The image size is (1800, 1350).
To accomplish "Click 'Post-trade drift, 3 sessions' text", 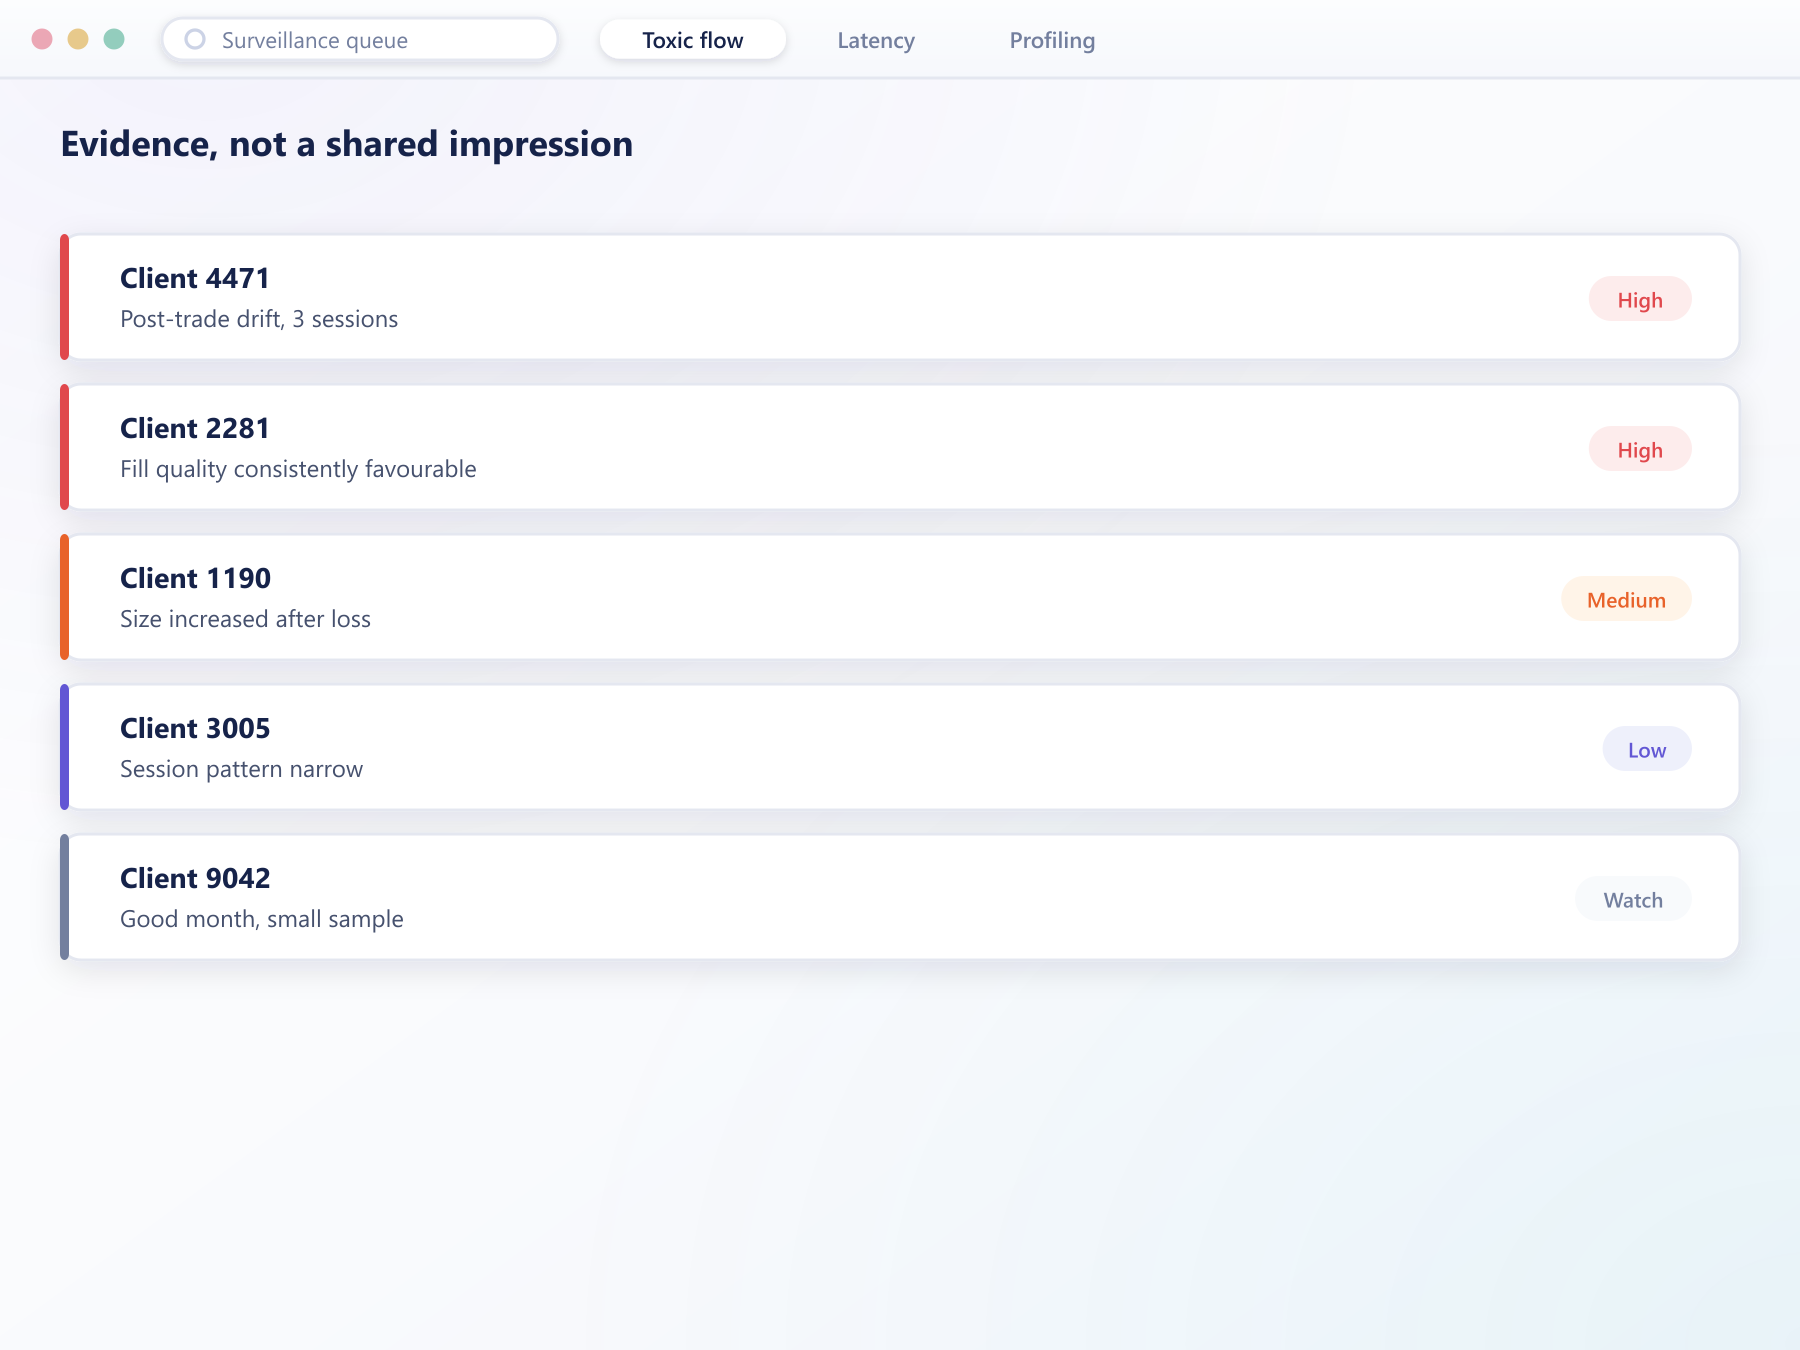I will point(259,319).
